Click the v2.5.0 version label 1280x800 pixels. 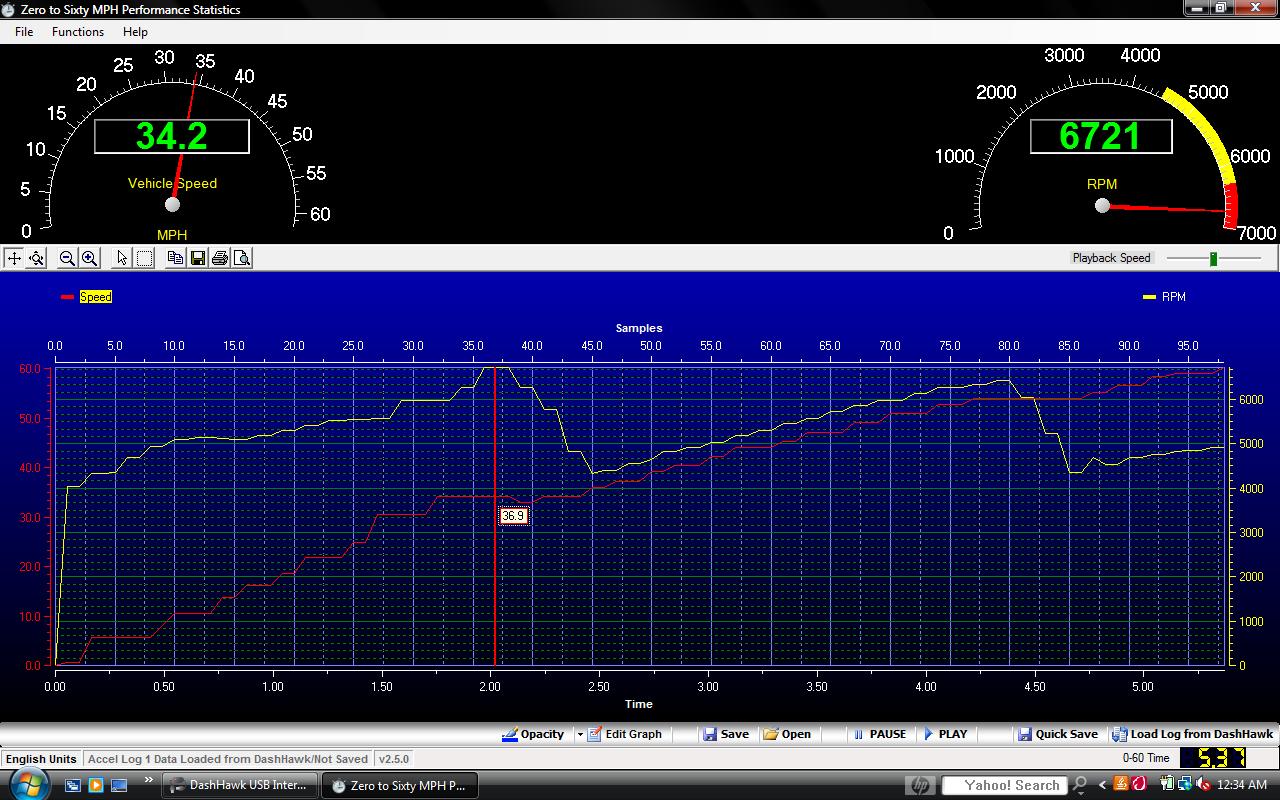tap(393, 759)
